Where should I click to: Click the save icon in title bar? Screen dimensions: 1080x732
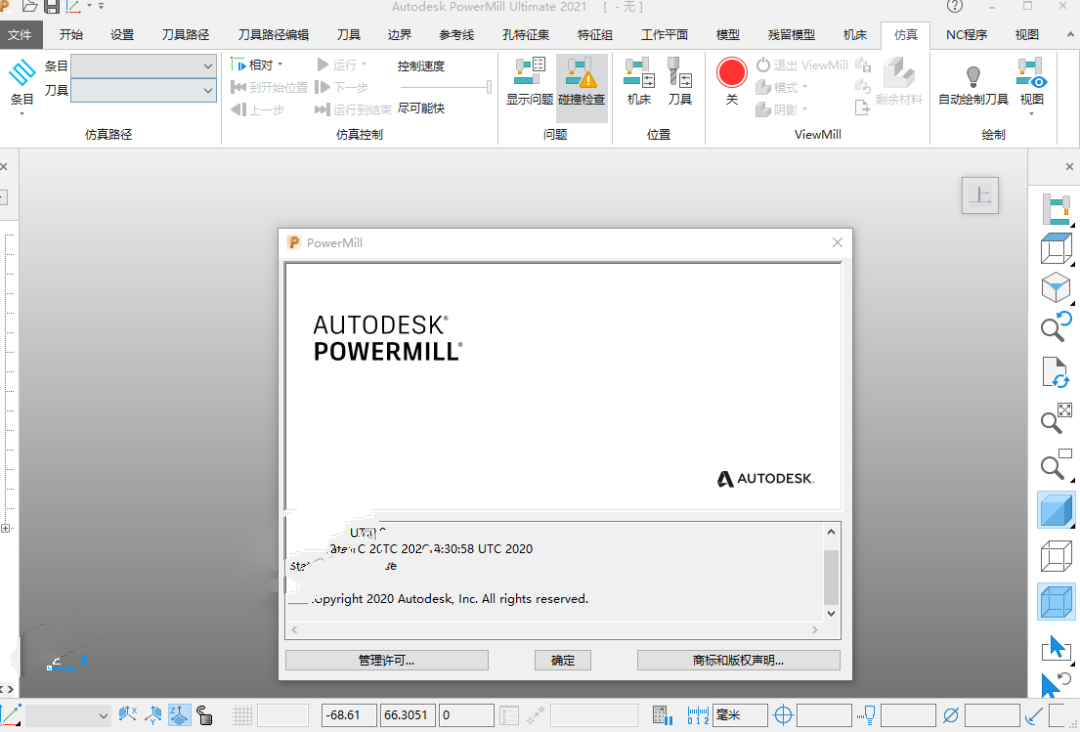pyautogui.click(x=52, y=6)
